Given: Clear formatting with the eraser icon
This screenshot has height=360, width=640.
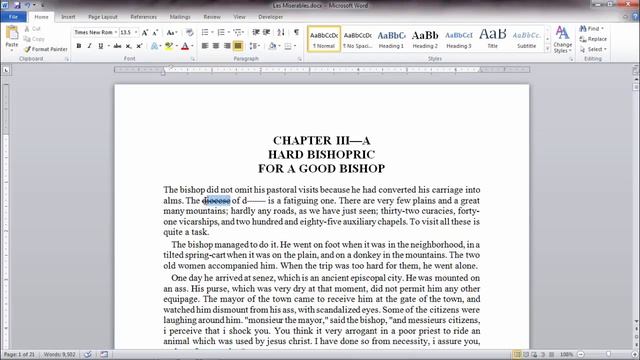Looking at the screenshot, I should tap(189, 32).
